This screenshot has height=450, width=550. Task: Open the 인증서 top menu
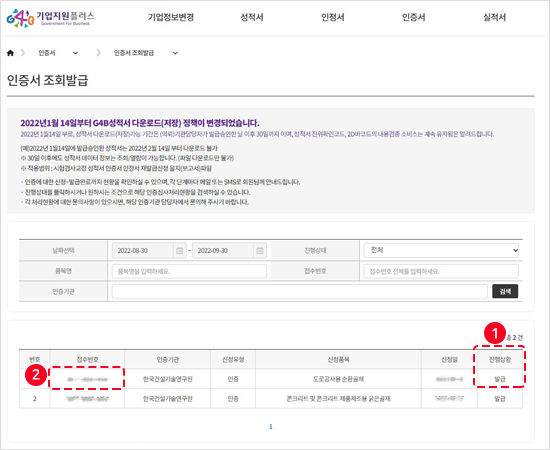coord(414,17)
